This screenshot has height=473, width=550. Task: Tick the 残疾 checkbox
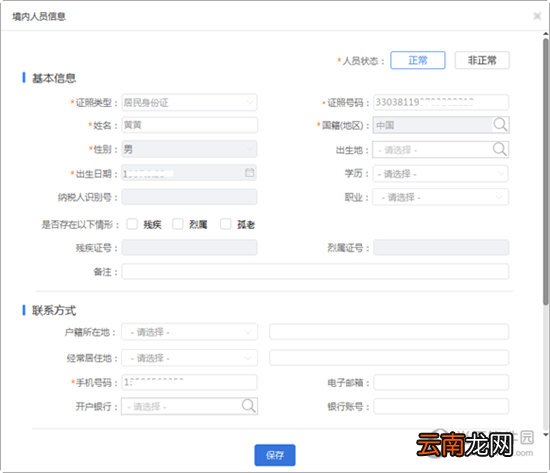[132, 224]
